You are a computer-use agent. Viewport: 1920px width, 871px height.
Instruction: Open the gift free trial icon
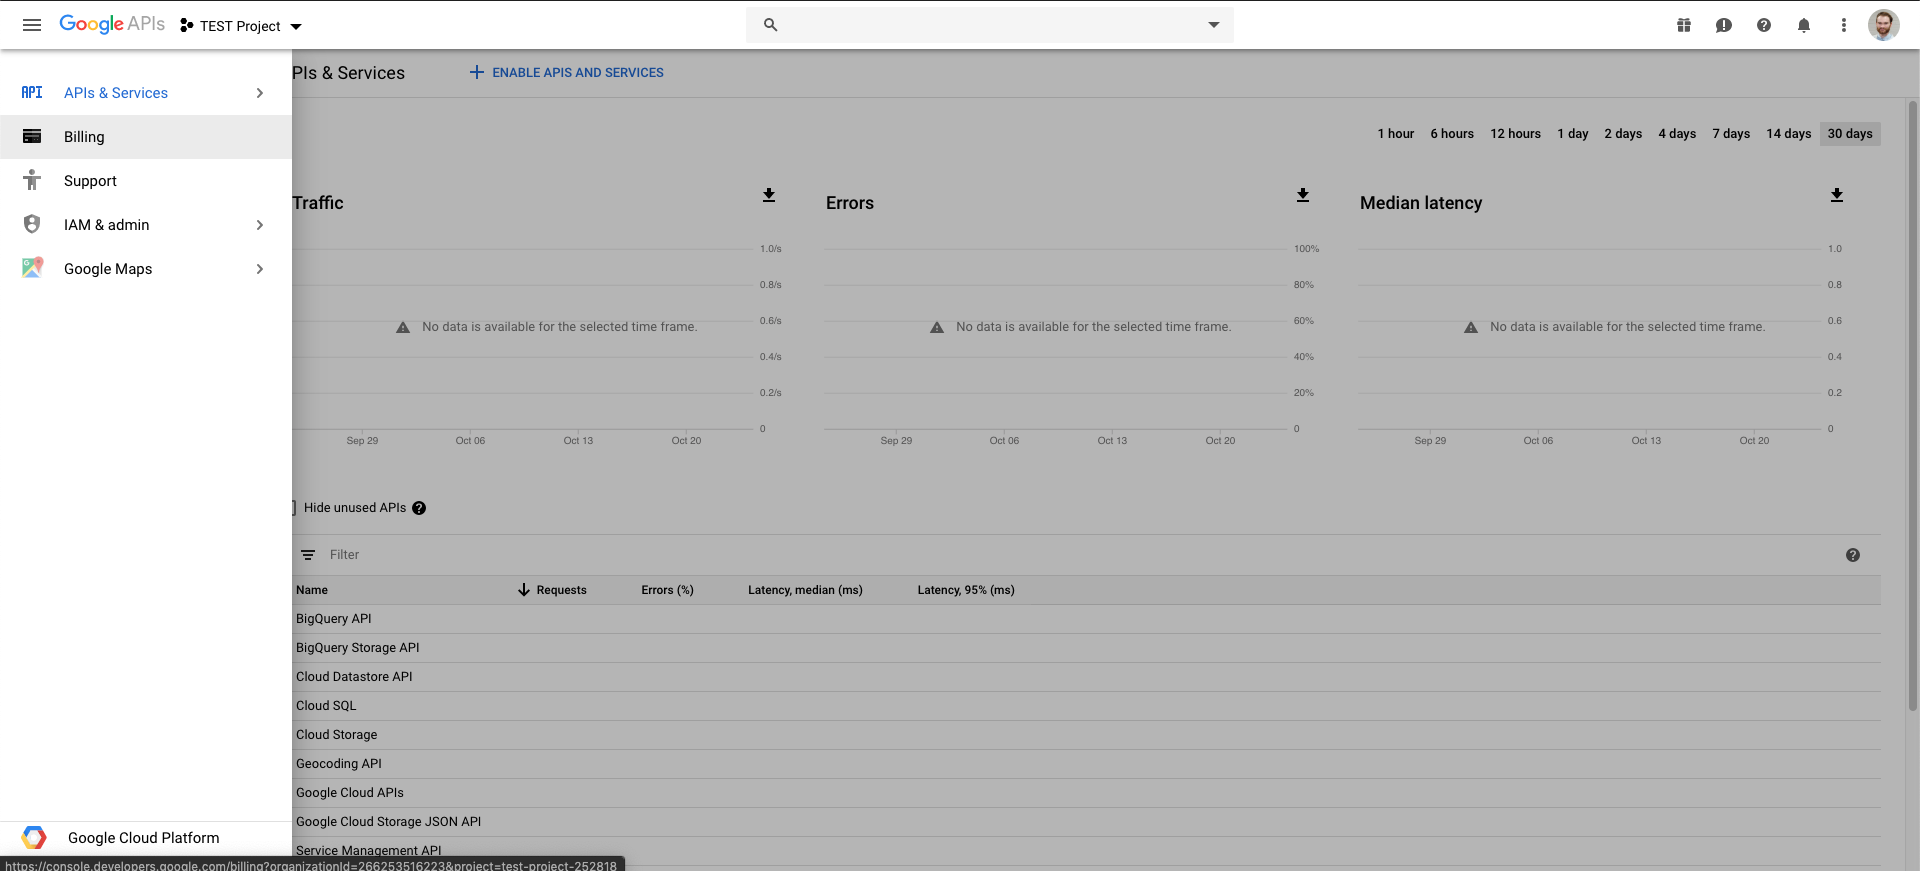(1684, 25)
